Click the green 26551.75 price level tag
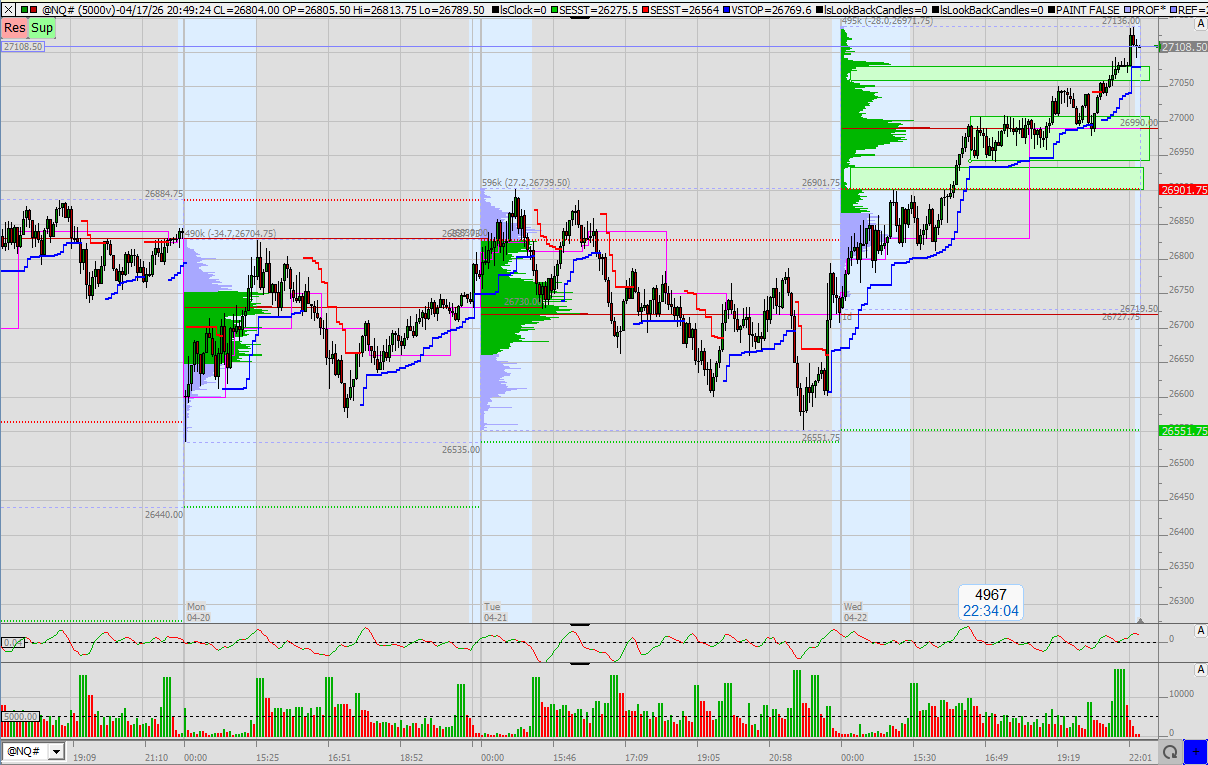 tap(1182, 431)
